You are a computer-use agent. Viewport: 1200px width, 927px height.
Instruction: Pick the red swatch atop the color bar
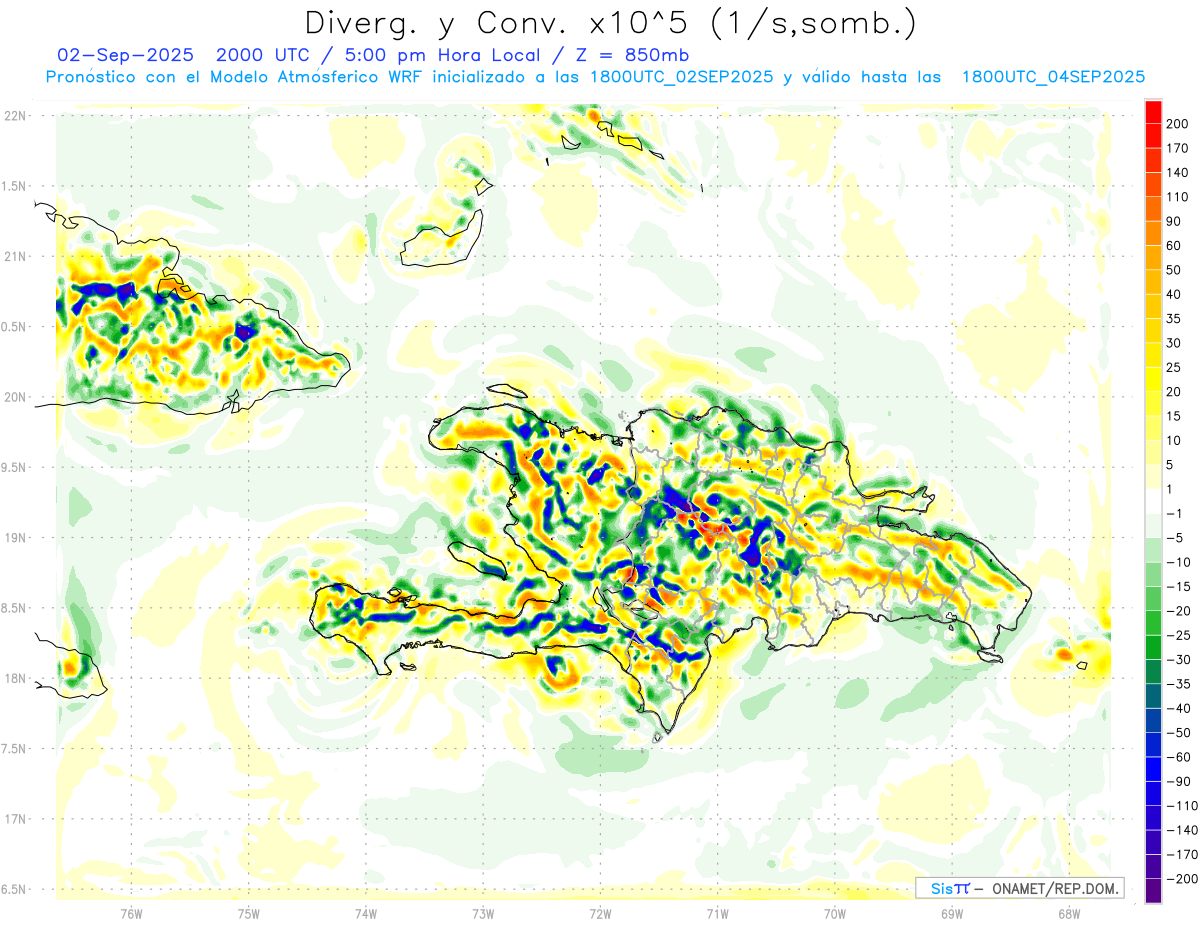click(x=1153, y=112)
